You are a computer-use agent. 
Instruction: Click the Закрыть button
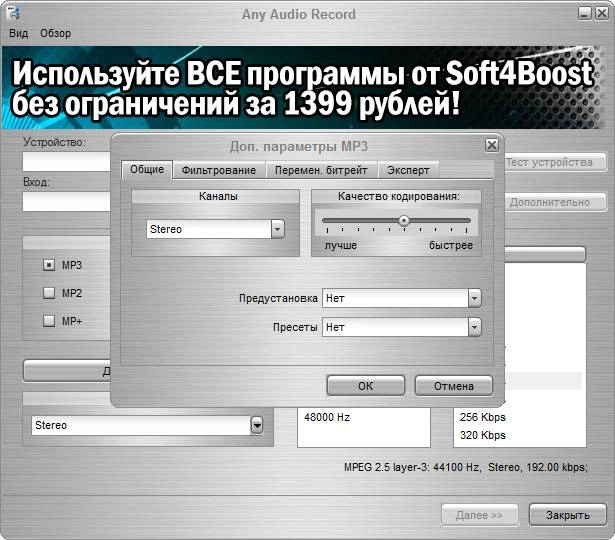[568, 515]
